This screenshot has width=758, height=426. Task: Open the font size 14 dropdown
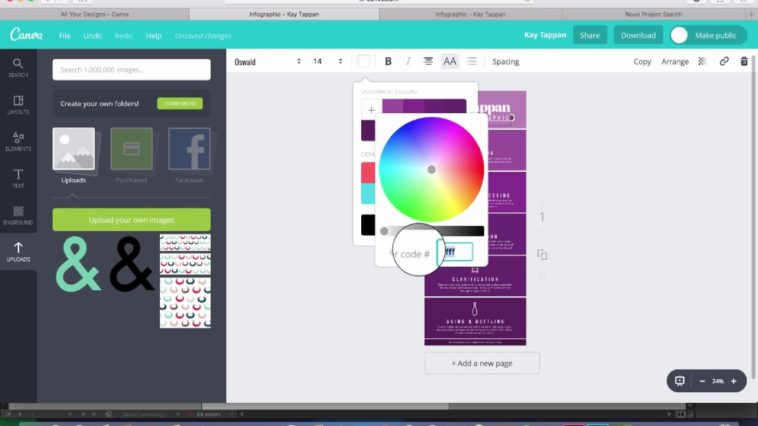(x=327, y=62)
